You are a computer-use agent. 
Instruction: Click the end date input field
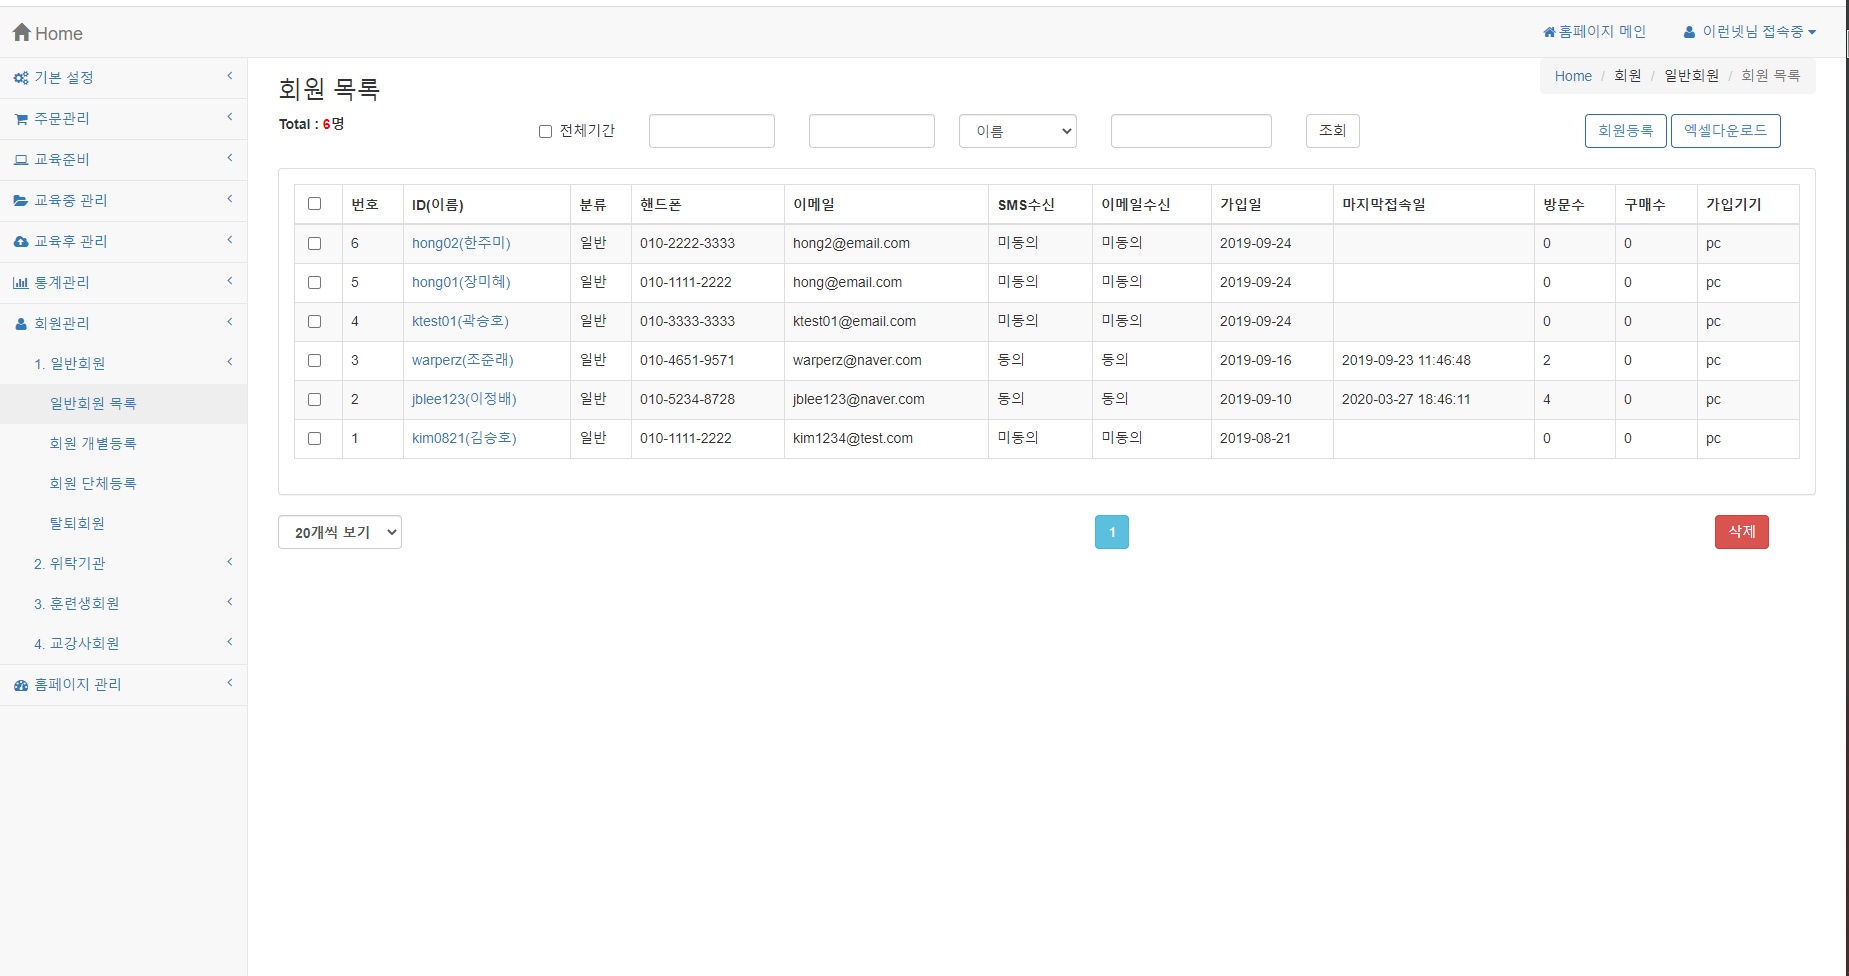[872, 131]
